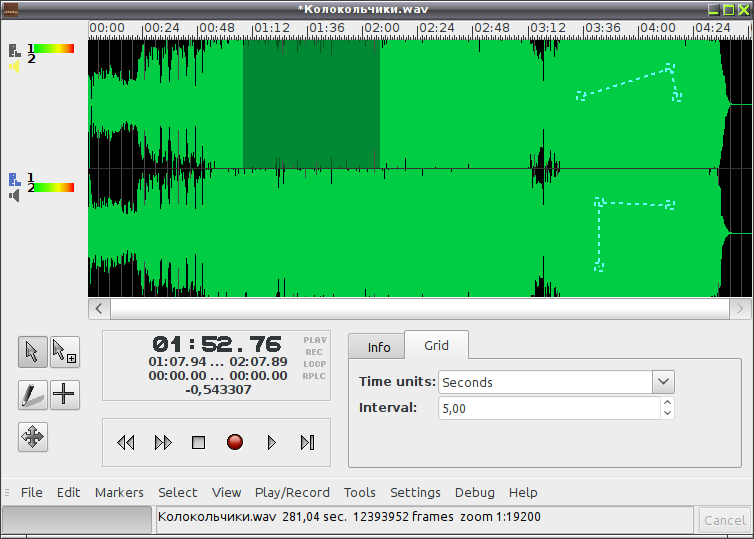
Task: Select the four-arrow move tool
Action: pos(33,437)
